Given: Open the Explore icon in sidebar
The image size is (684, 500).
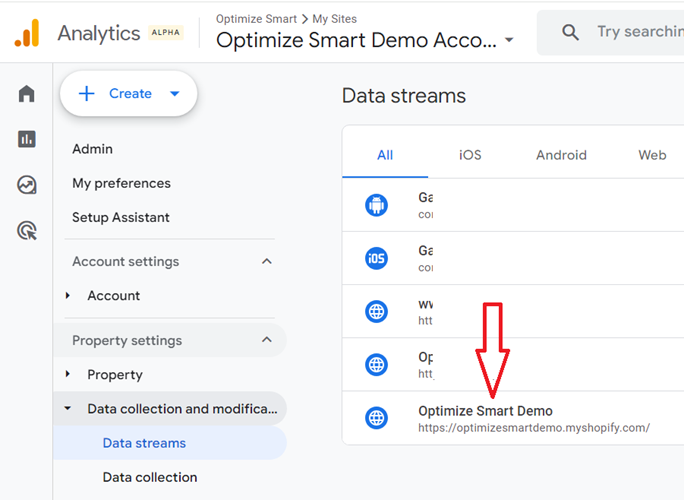Looking at the screenshot, I should click(x=27, y=185).
